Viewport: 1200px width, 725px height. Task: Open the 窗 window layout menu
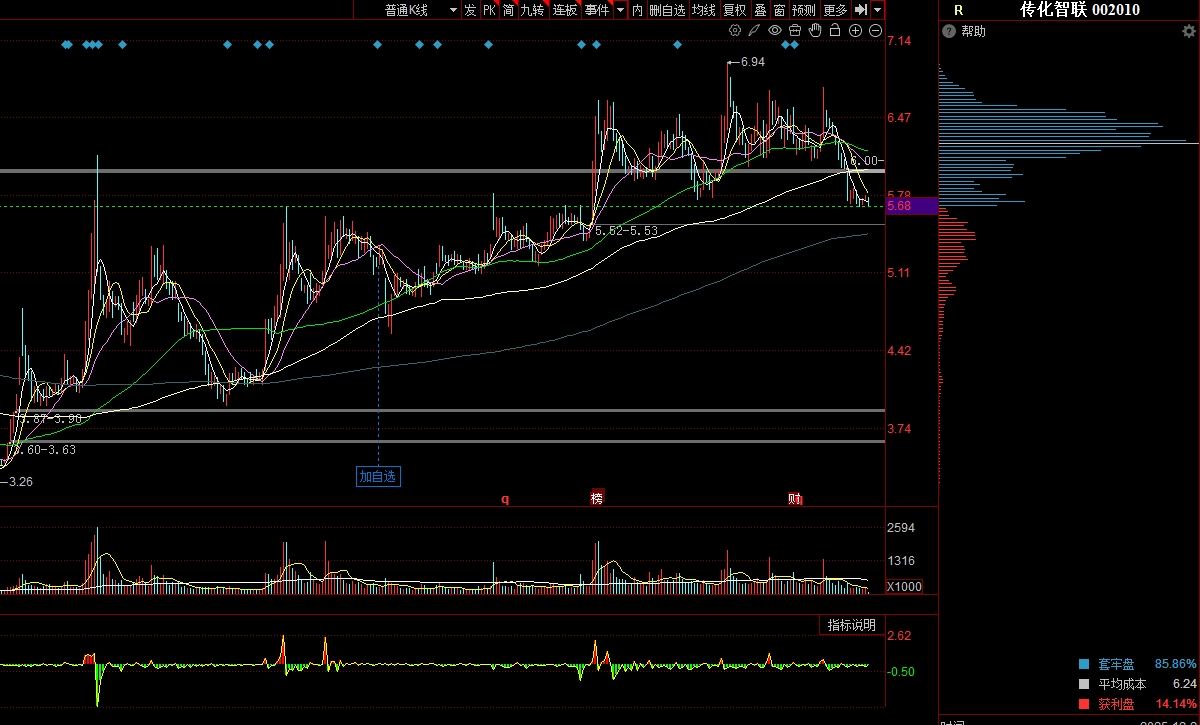coord(779,10)
